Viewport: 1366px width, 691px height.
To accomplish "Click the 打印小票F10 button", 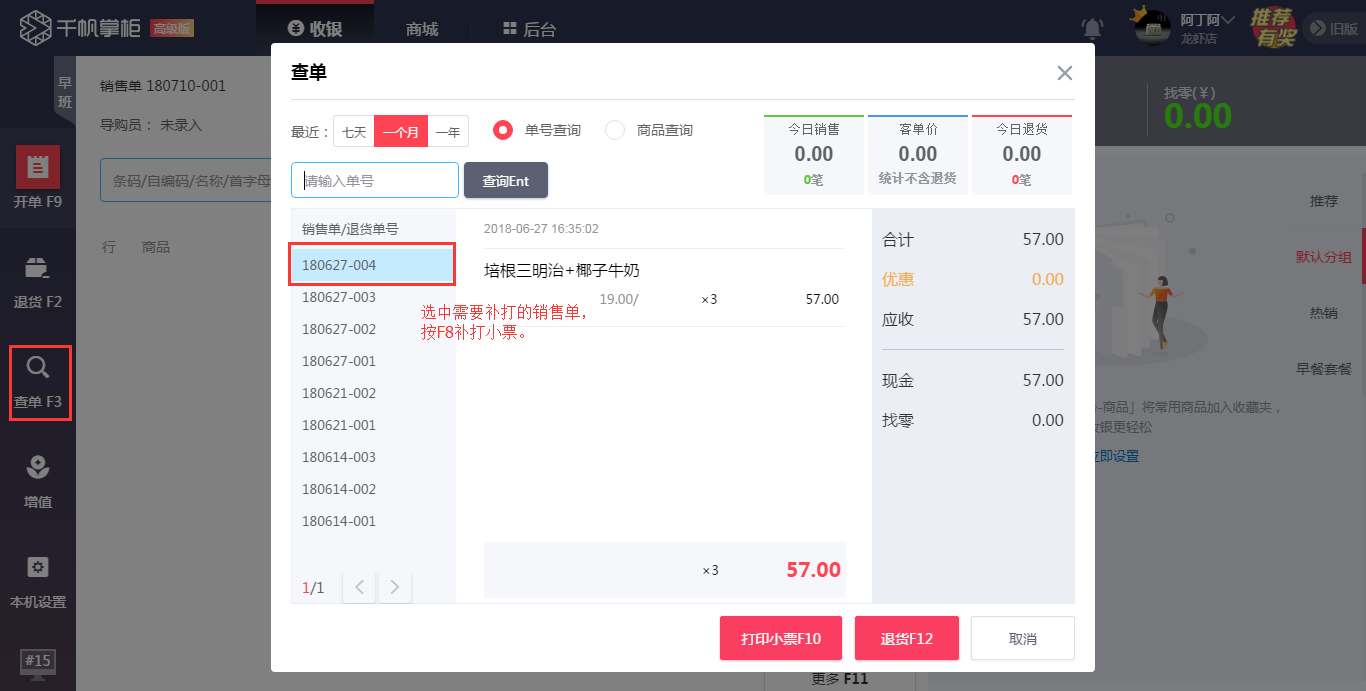I will [x=781, y=637].
